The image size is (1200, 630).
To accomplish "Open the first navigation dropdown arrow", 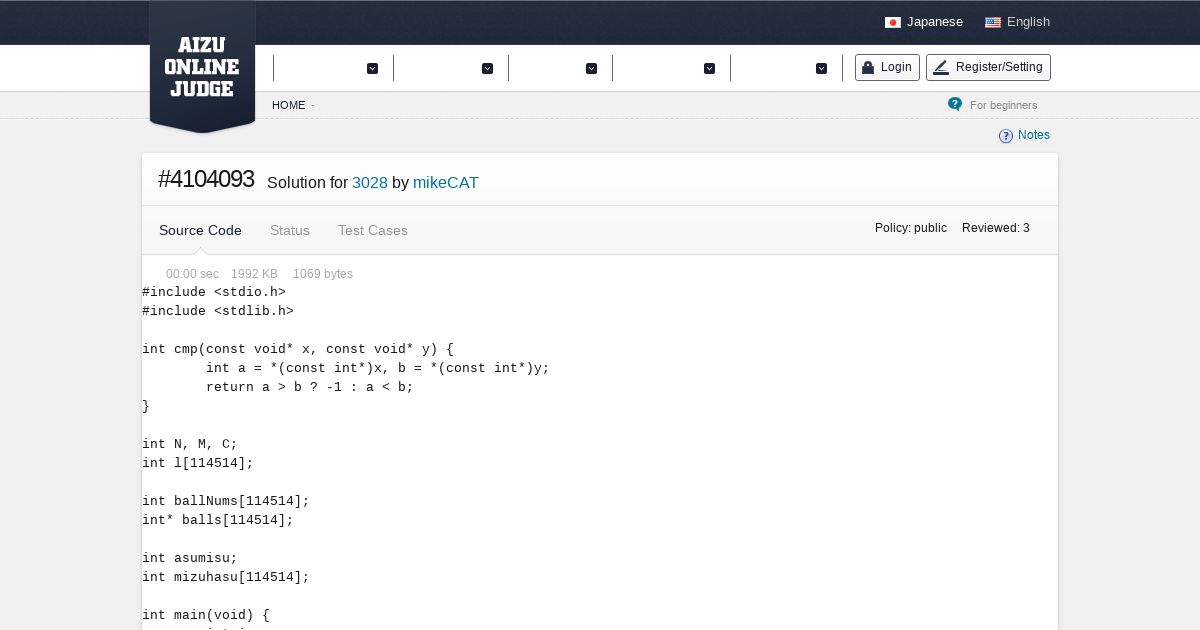I will point(372,68).
